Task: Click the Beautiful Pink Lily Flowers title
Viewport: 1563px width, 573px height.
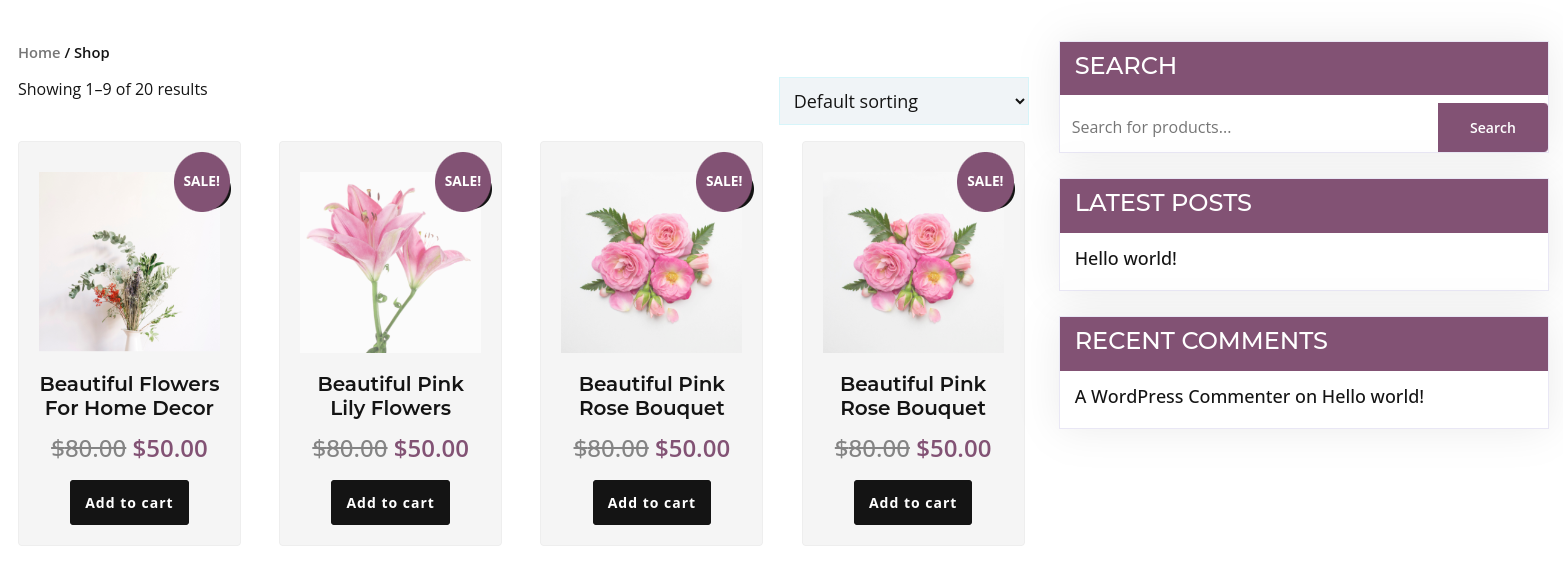Action: pyautogui.click(x=390, y=396)
